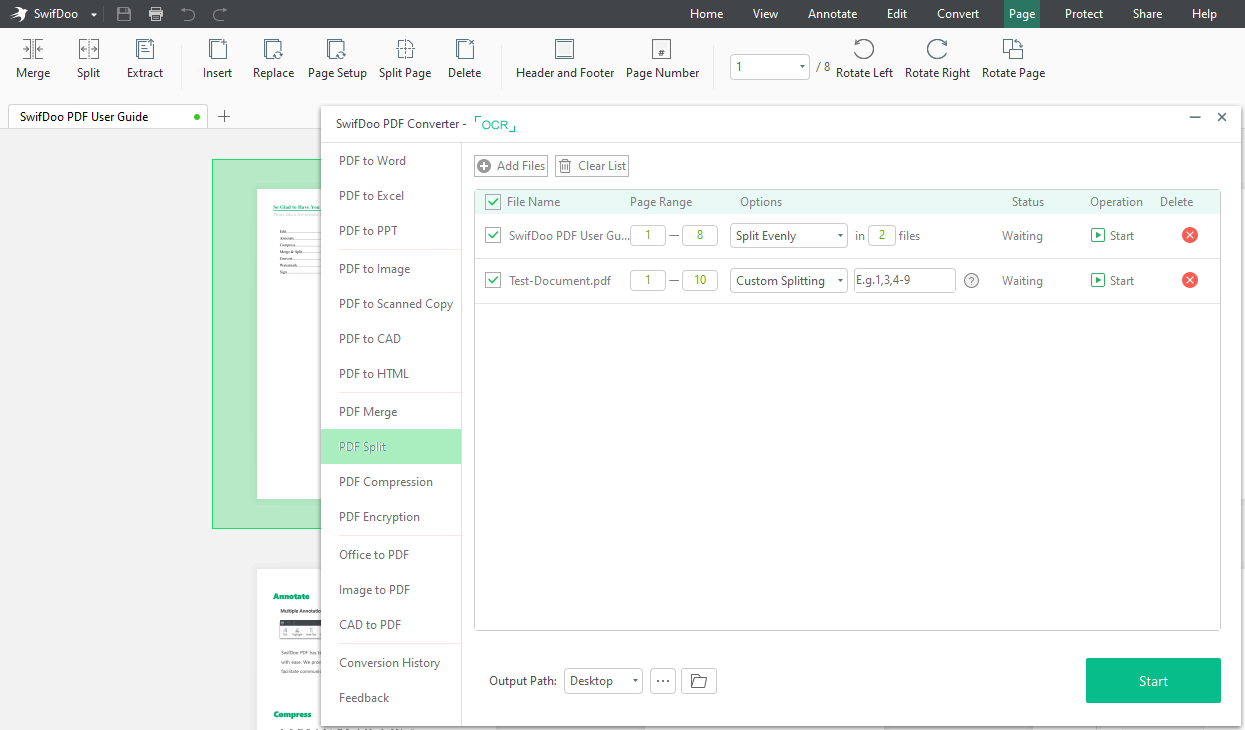Switch to SwifDoo PDF User Guide document tab
Viewport: 1245px width, 730px height.
point(106,117)
